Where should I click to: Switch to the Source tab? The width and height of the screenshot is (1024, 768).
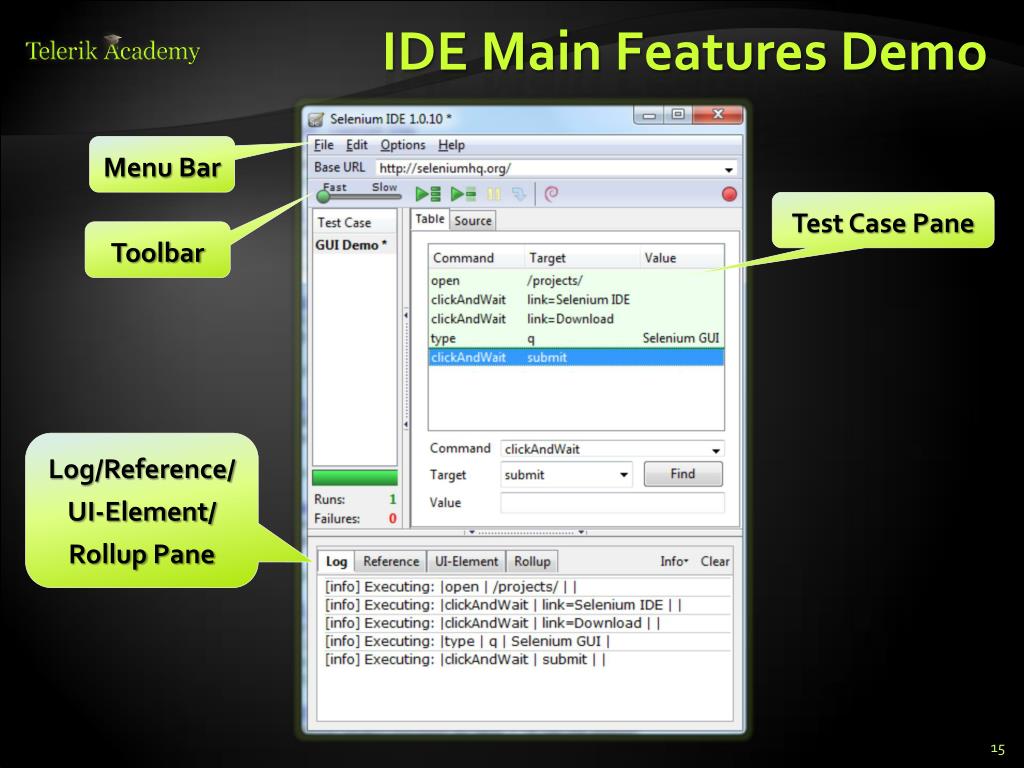tap(473, 221)
